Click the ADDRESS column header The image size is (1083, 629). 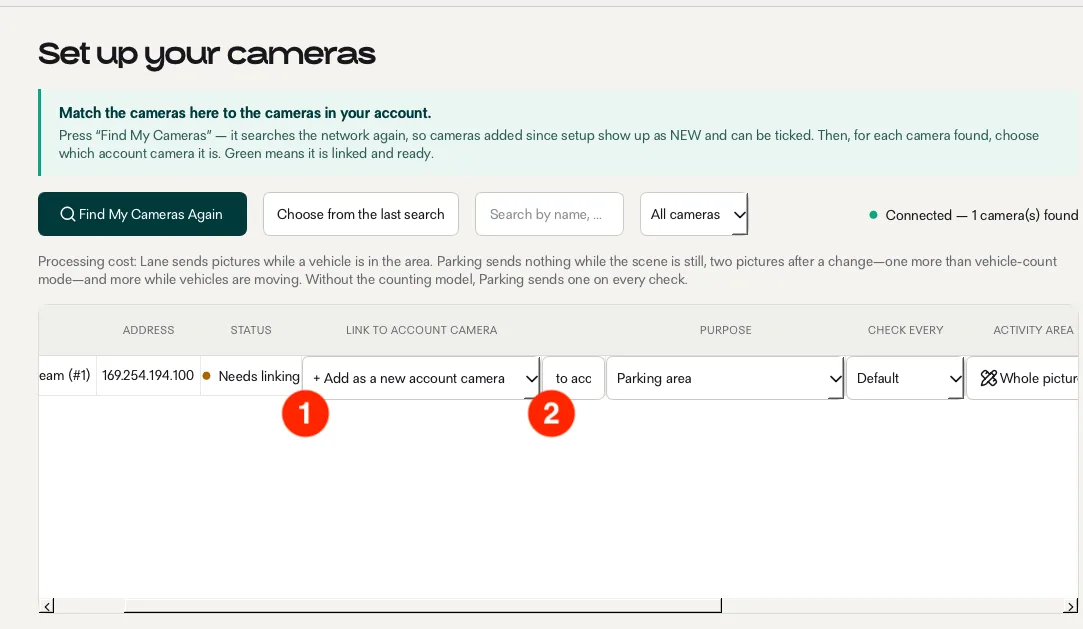click(148, 330)
